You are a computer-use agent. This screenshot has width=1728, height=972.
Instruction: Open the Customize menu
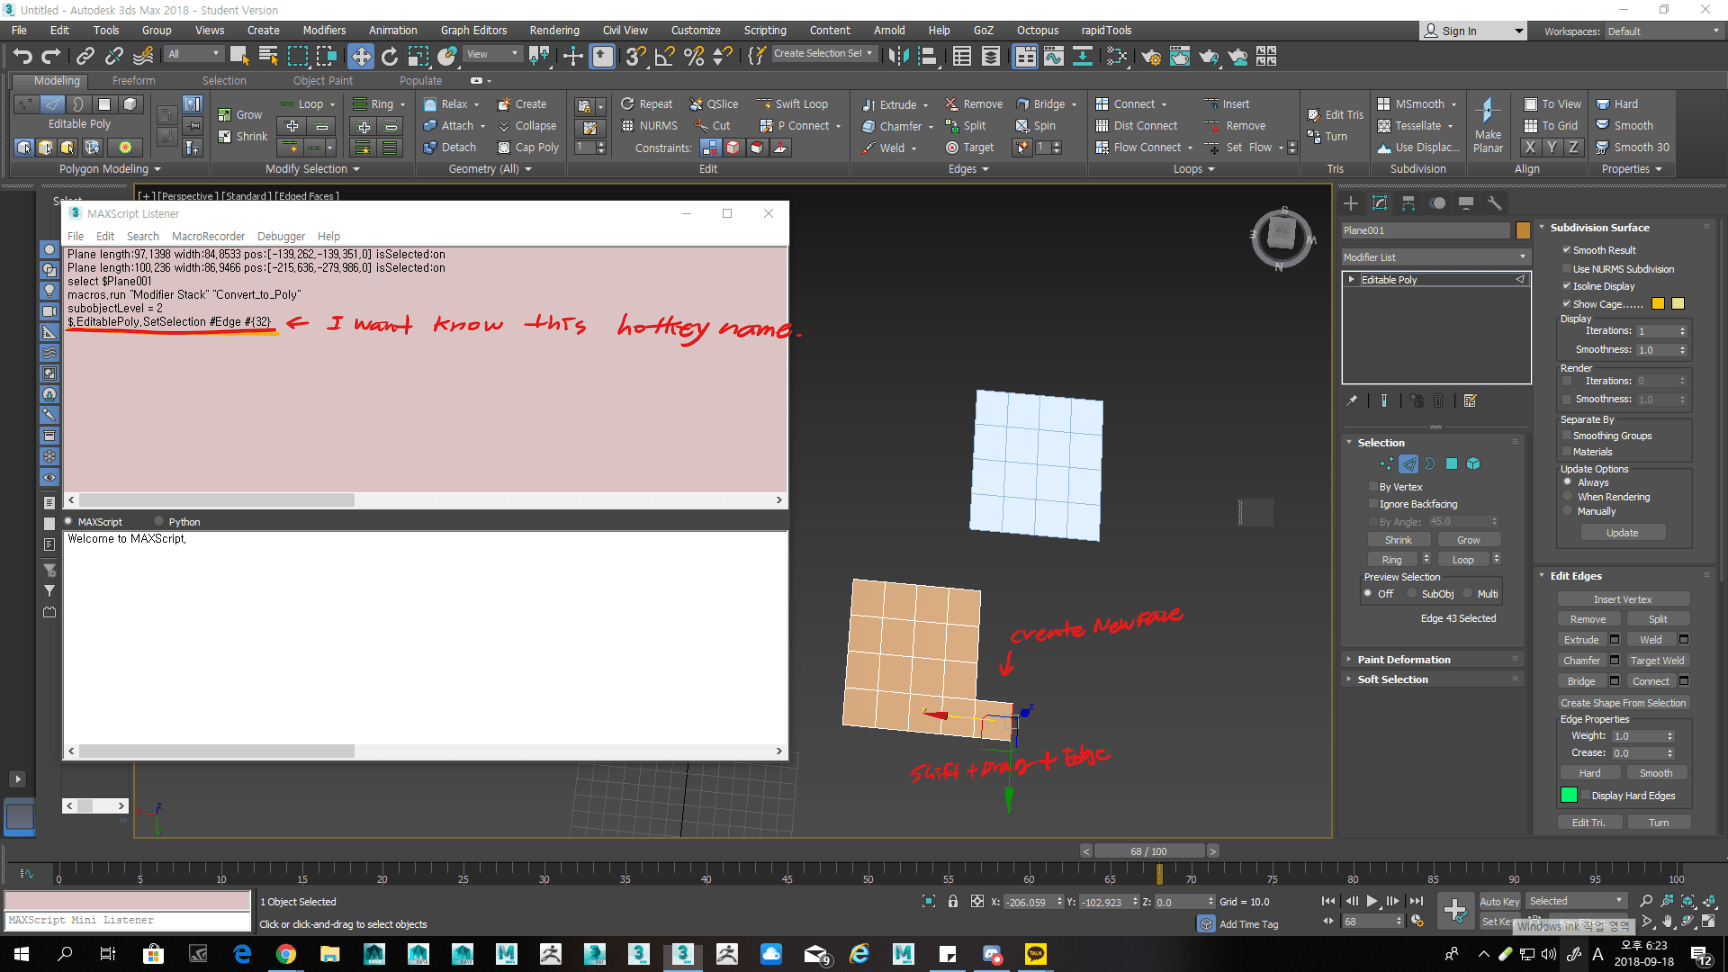point(696,30)
